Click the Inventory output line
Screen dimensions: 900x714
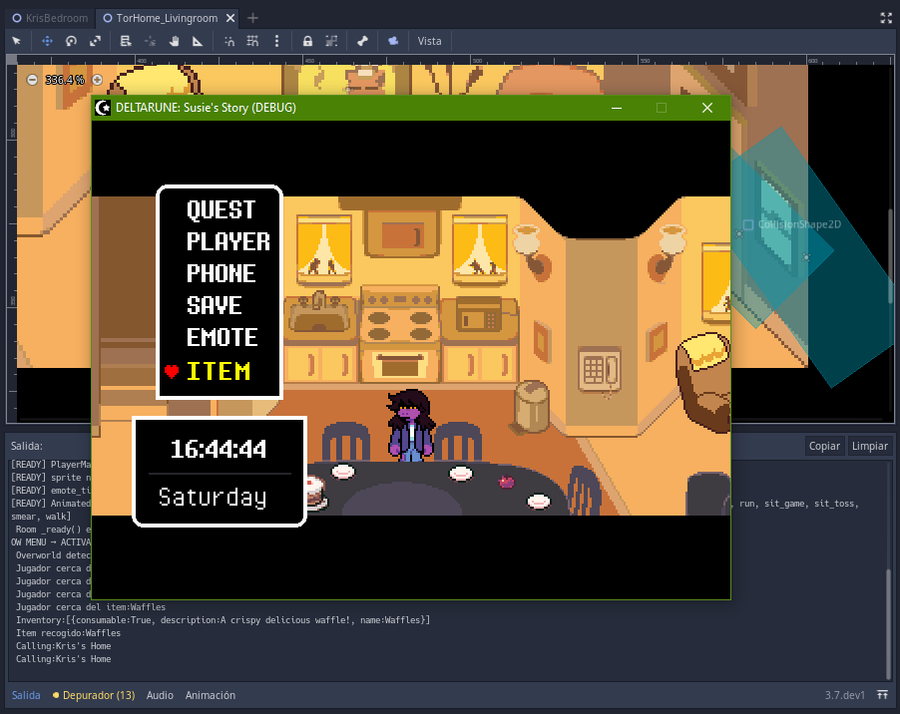[223, 620]
